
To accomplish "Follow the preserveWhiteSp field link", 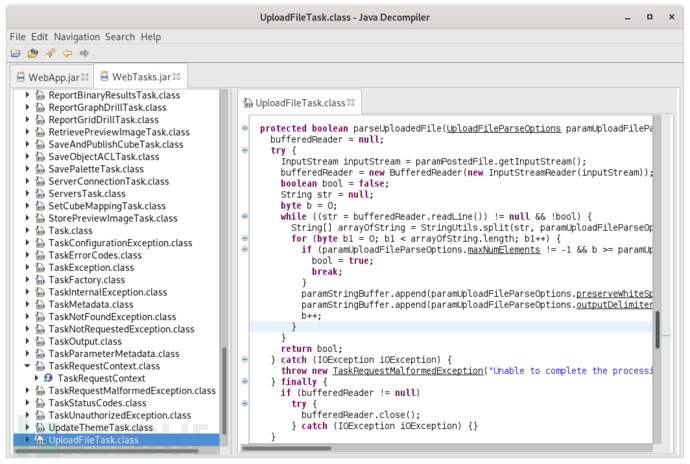I will (x=614, y=294).
